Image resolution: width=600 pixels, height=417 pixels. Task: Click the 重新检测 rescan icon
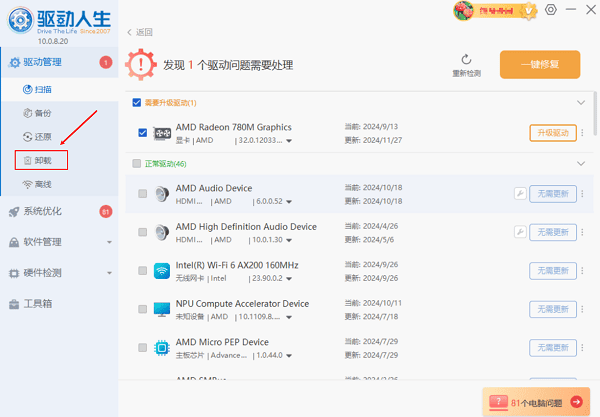click(466, 59)
